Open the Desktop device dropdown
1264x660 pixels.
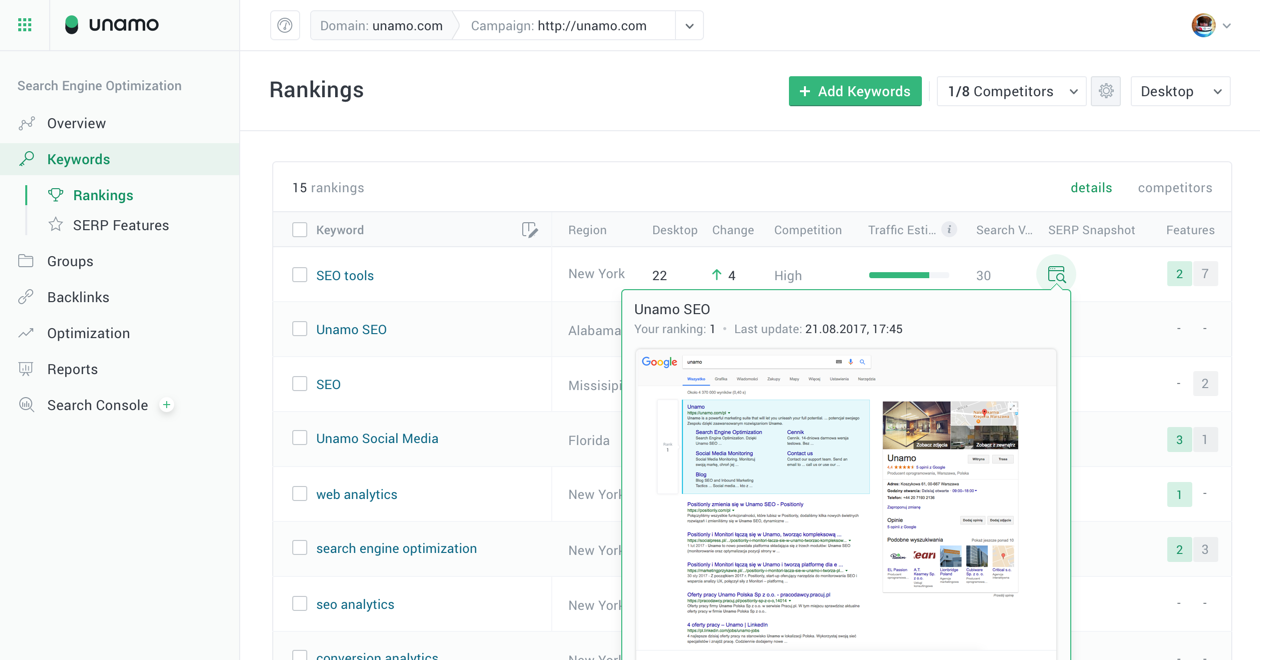click(1180, 91)
